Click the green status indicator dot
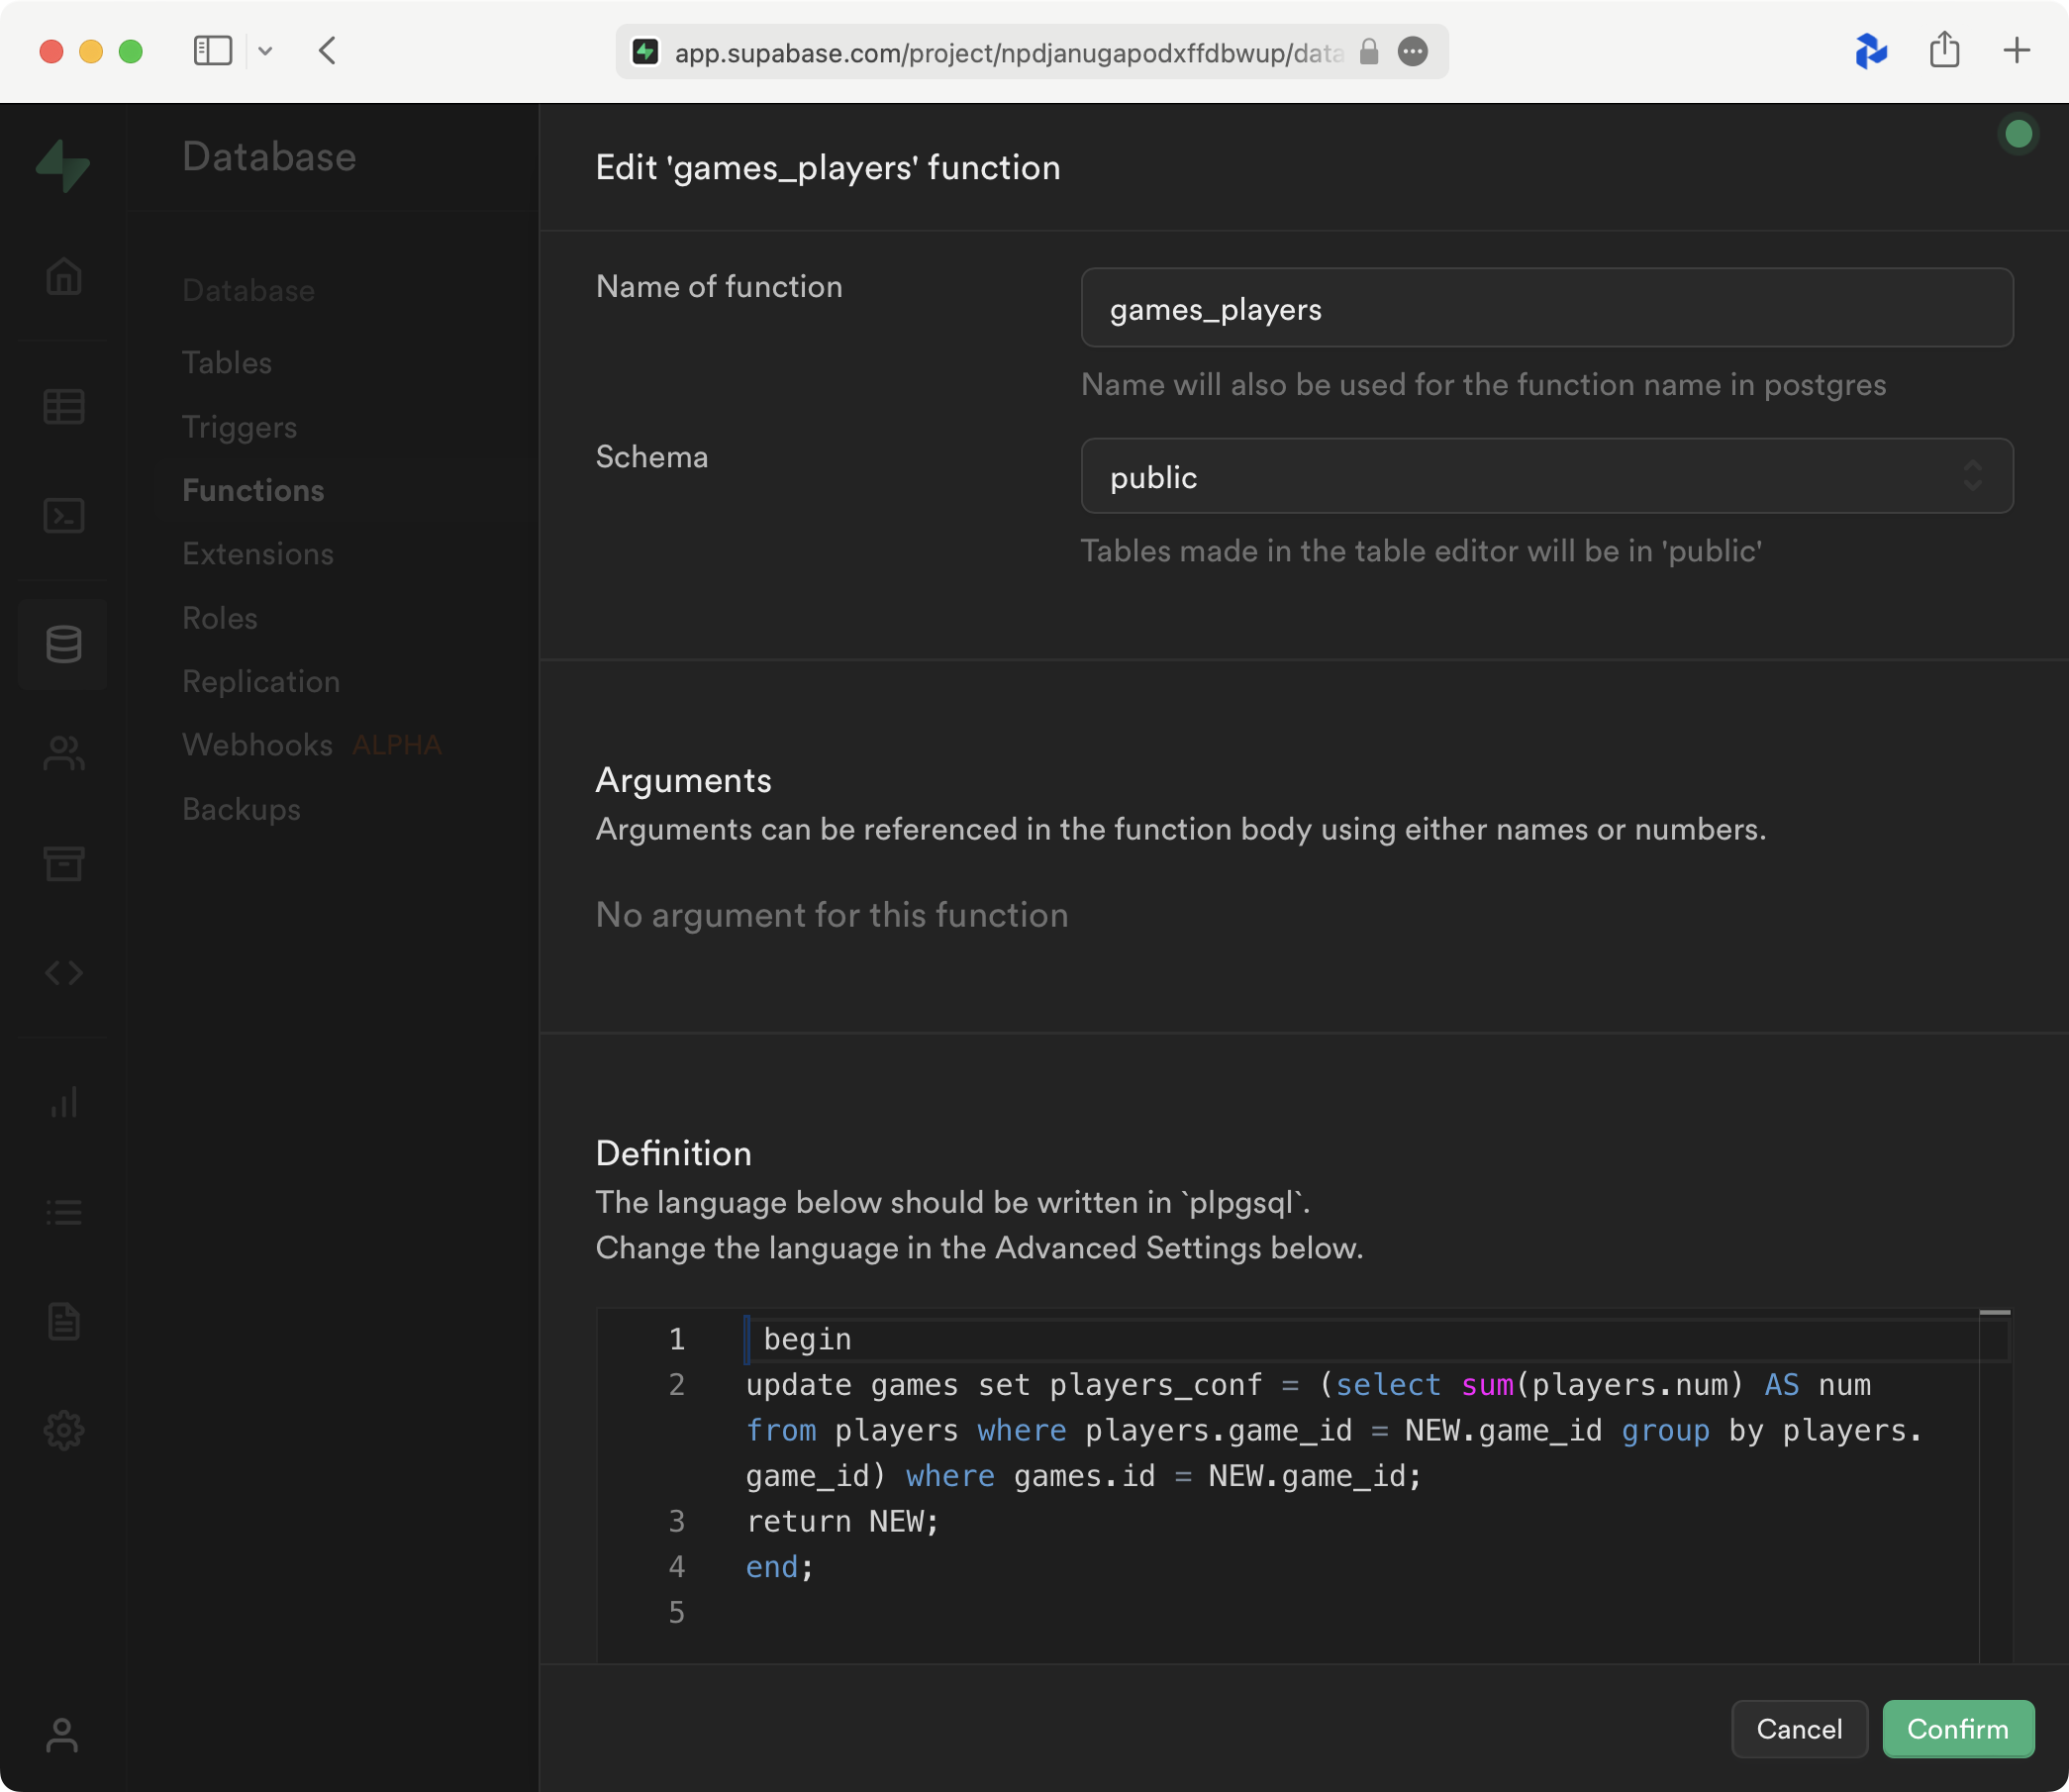The height and width of the screenshot is (1792, 2069). coord(2019,132)
